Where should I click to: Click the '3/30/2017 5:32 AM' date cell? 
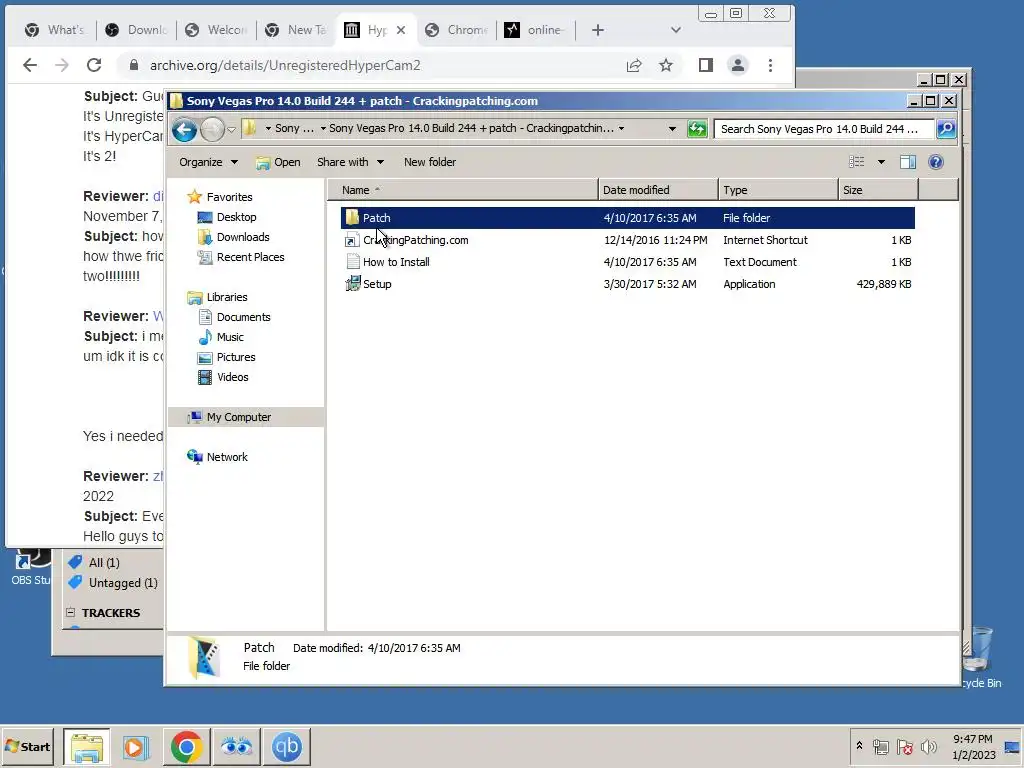tap(650, 284)
